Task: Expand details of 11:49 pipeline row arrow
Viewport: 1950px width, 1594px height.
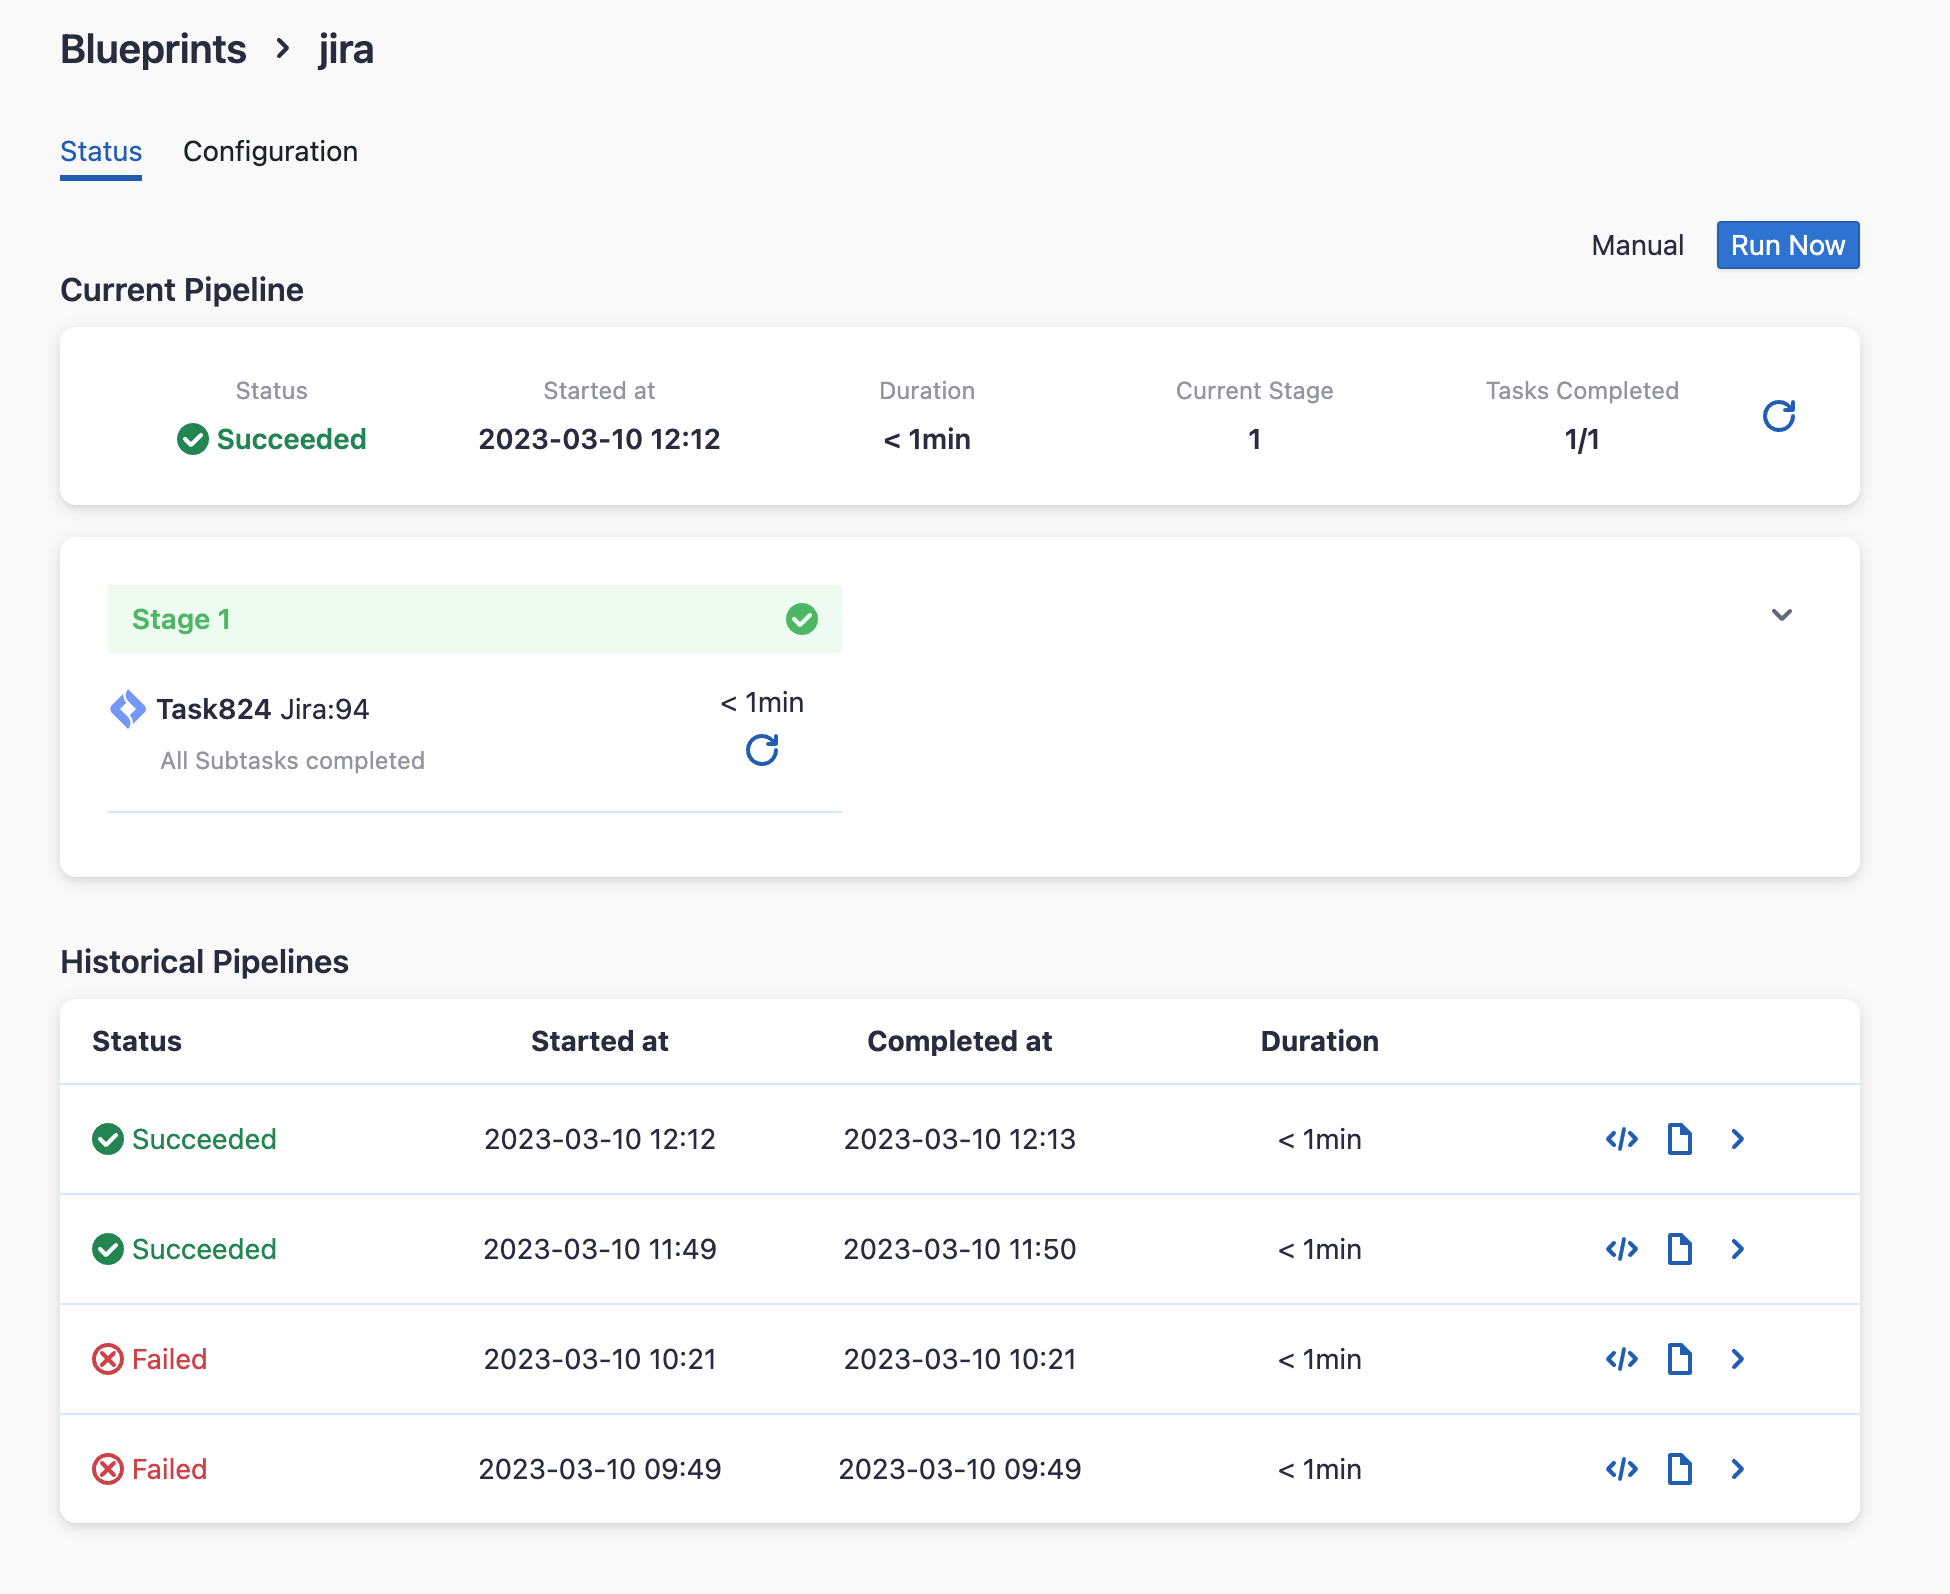Action: coord(1737,1249)
